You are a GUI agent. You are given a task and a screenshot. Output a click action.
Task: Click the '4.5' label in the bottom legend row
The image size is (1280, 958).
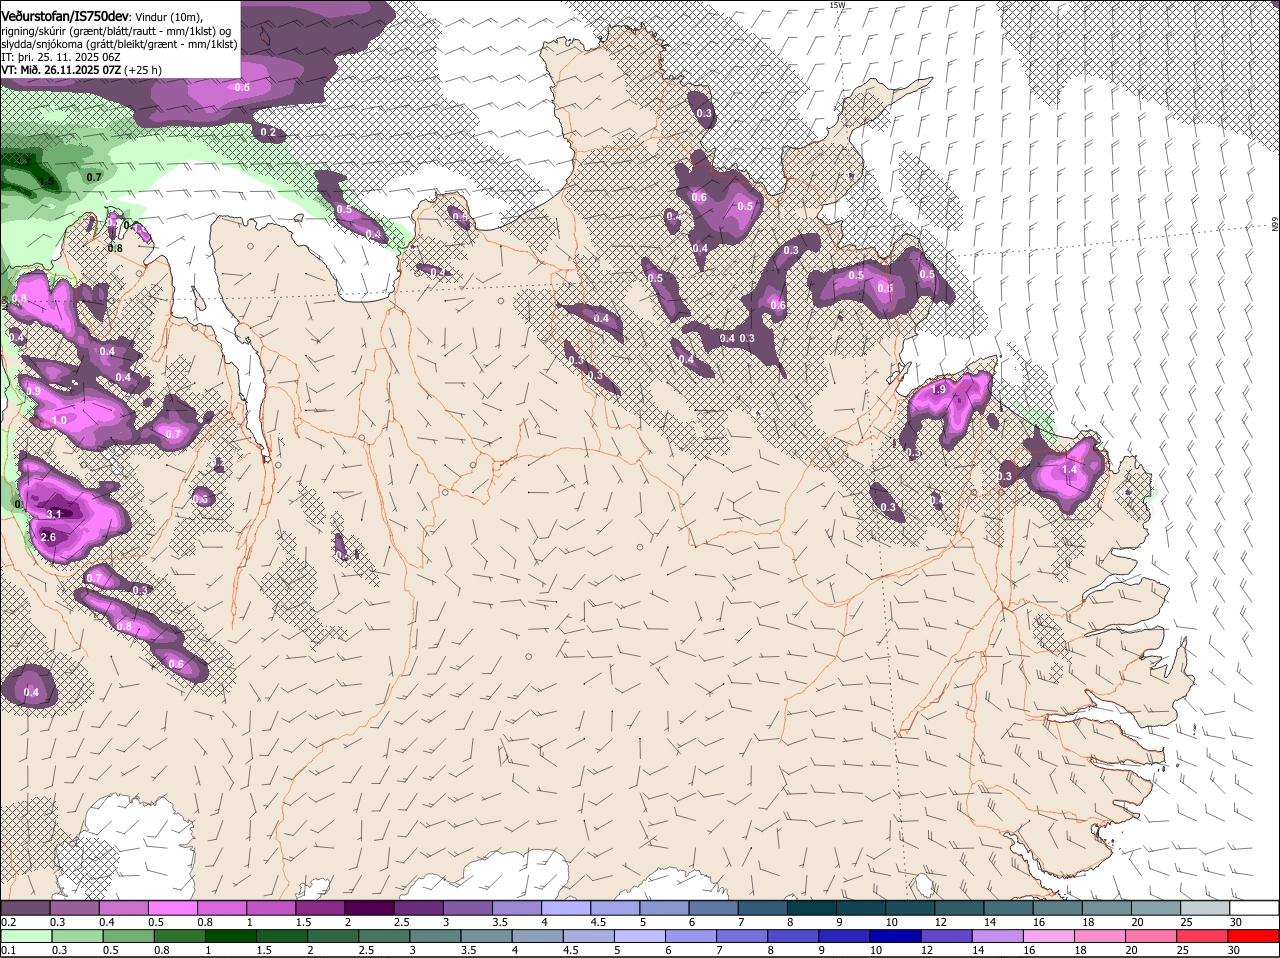(x=570, y=950)
